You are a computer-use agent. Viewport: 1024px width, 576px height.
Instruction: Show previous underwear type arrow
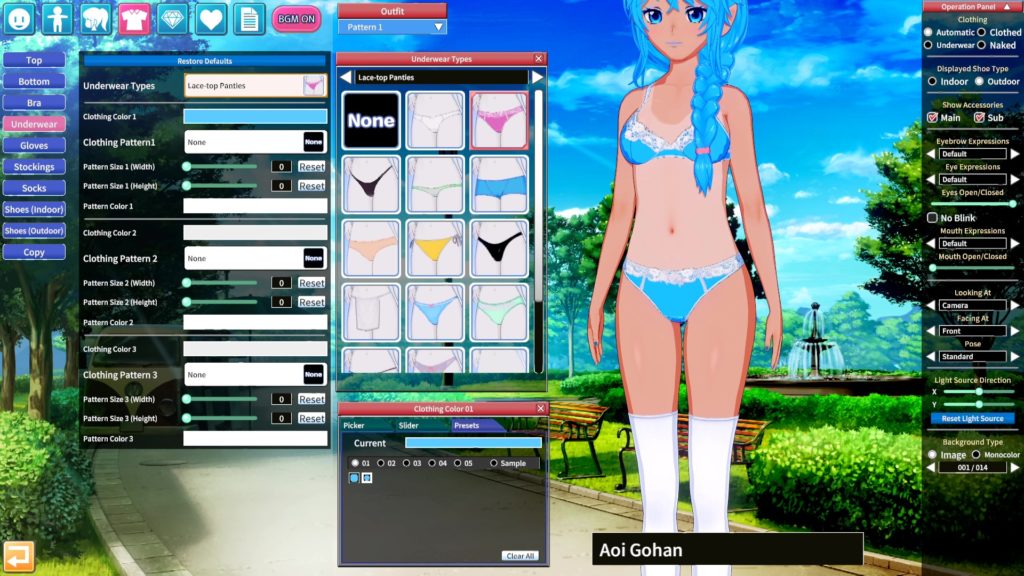click(346, 77)
